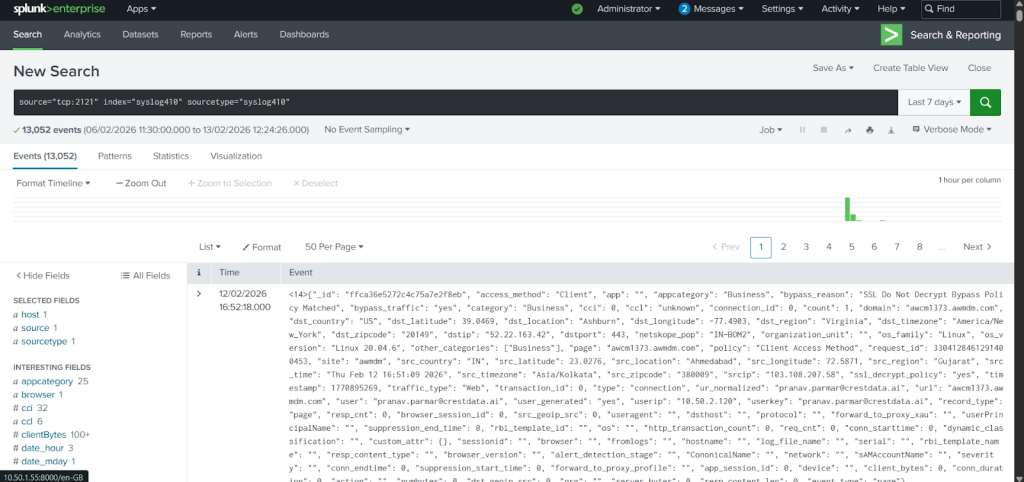1024x482 pixels.
Task: Click the Find search box
Action: coord(961,9)
